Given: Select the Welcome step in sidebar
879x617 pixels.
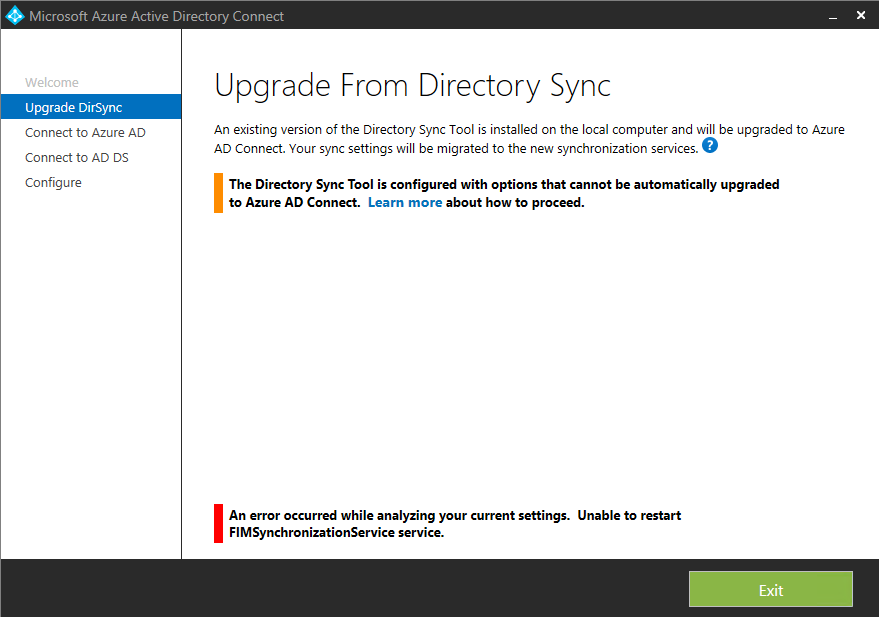Looking at the screenshot, I should 52,82.
